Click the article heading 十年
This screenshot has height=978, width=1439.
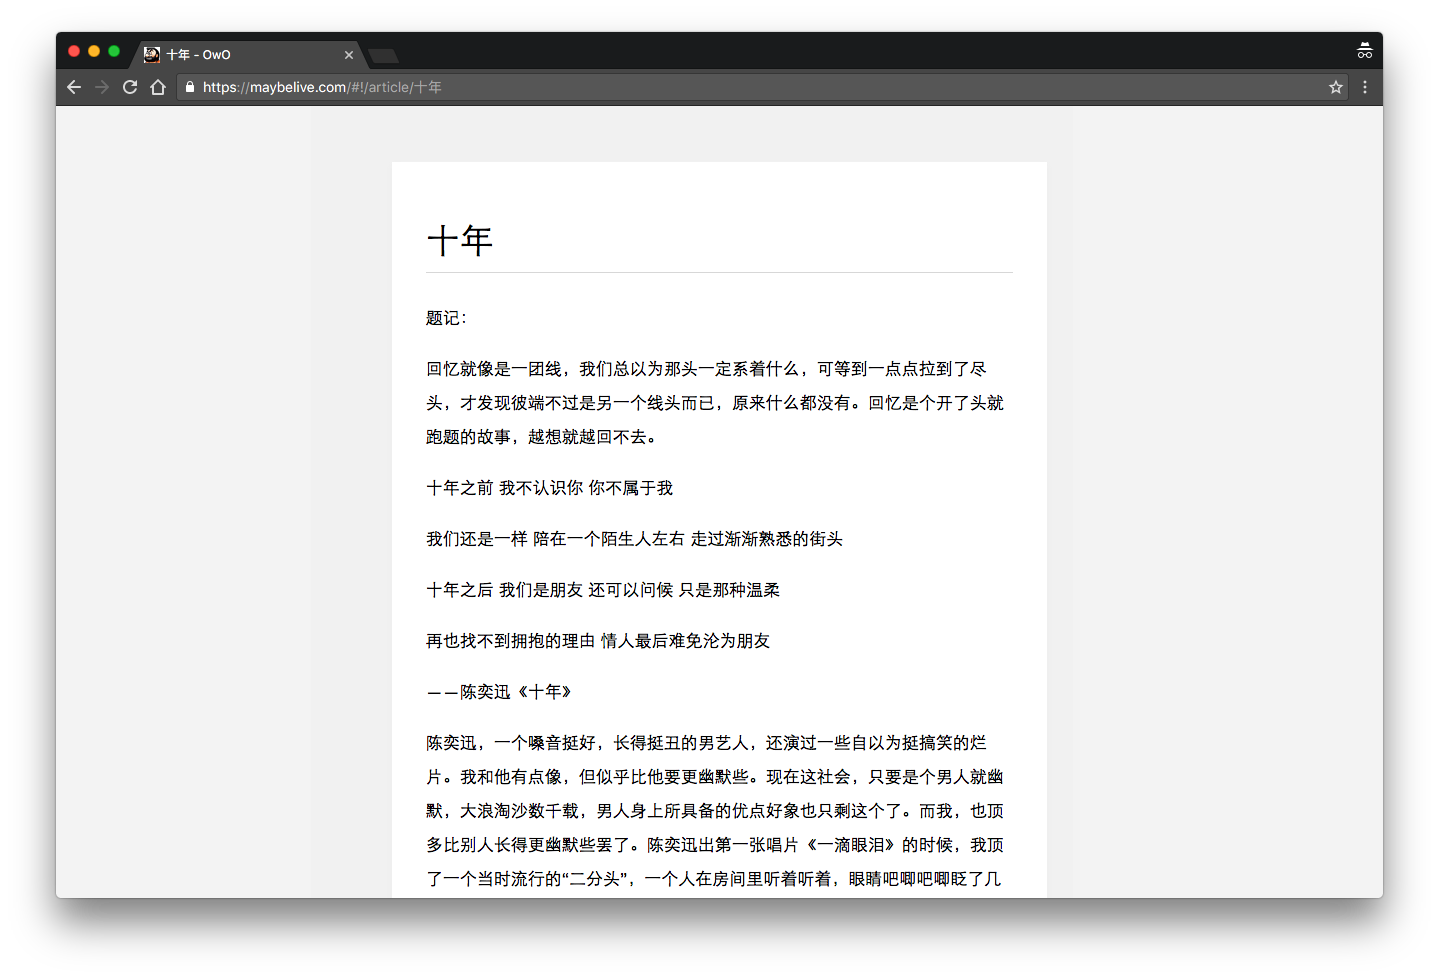coord(460,241)
